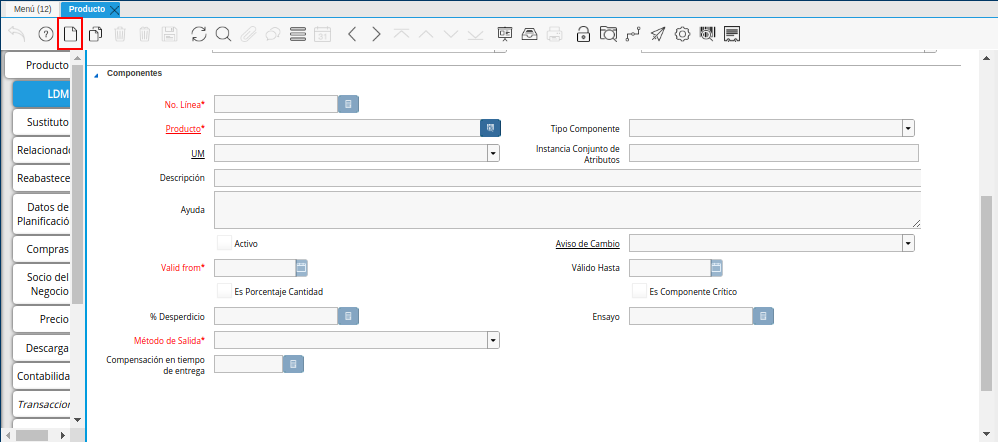998x442 pixels.
Task: Switch to the Menú (12) tab
Action: click(32, 9)
